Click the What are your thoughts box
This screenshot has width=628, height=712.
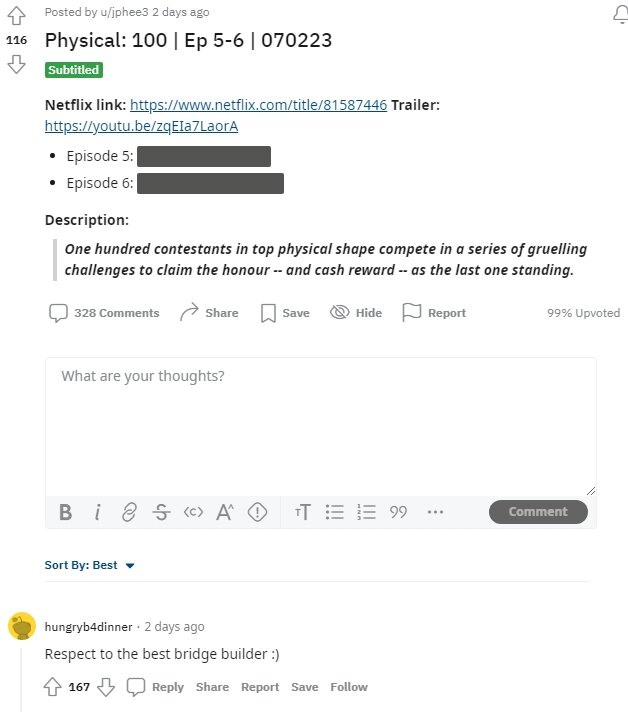click(x=321, y=426)
